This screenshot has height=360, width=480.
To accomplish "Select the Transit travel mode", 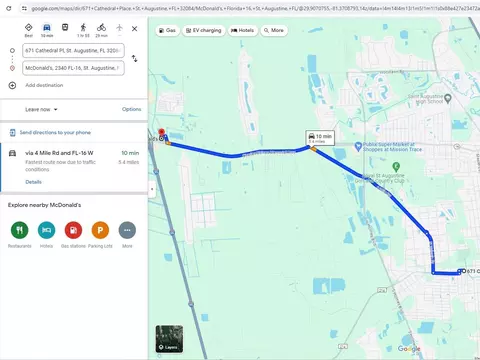I will [65, 28].
